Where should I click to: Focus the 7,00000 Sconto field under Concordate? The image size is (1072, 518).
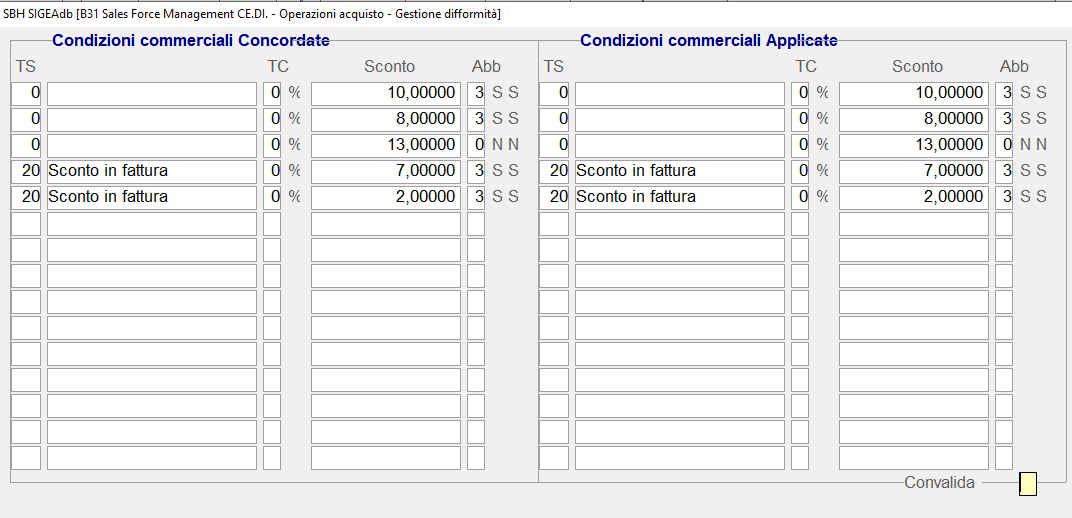tap(386, 171)
